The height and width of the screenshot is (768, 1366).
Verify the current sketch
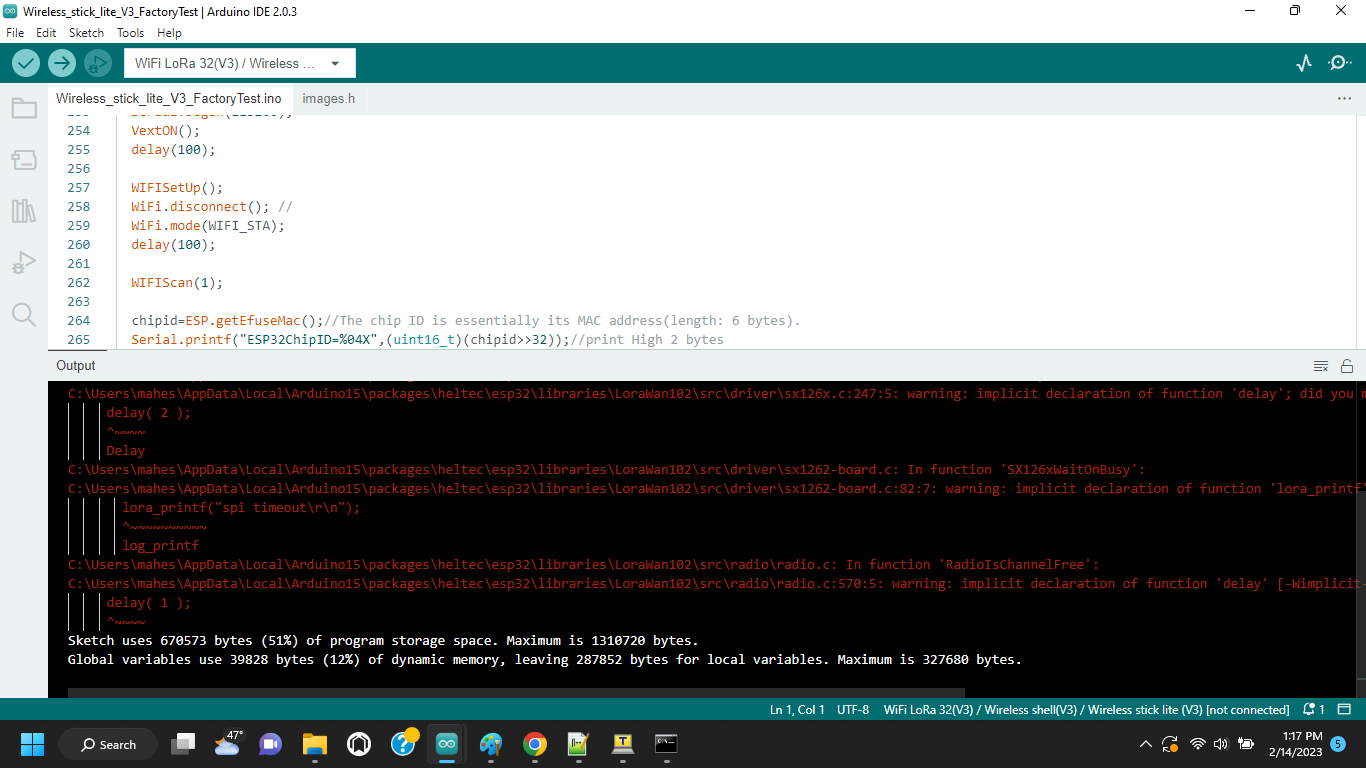pos(25,62)
